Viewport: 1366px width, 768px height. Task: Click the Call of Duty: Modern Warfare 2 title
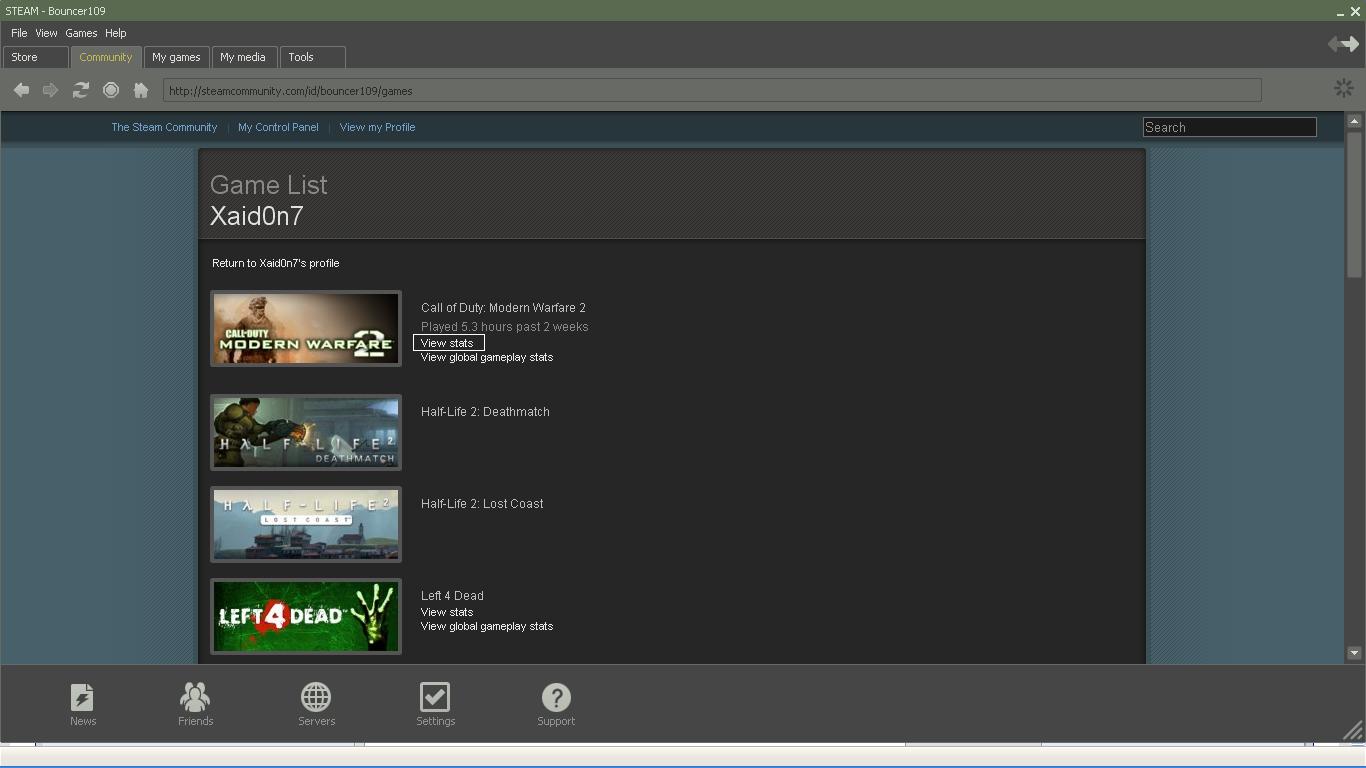point(503,308)
